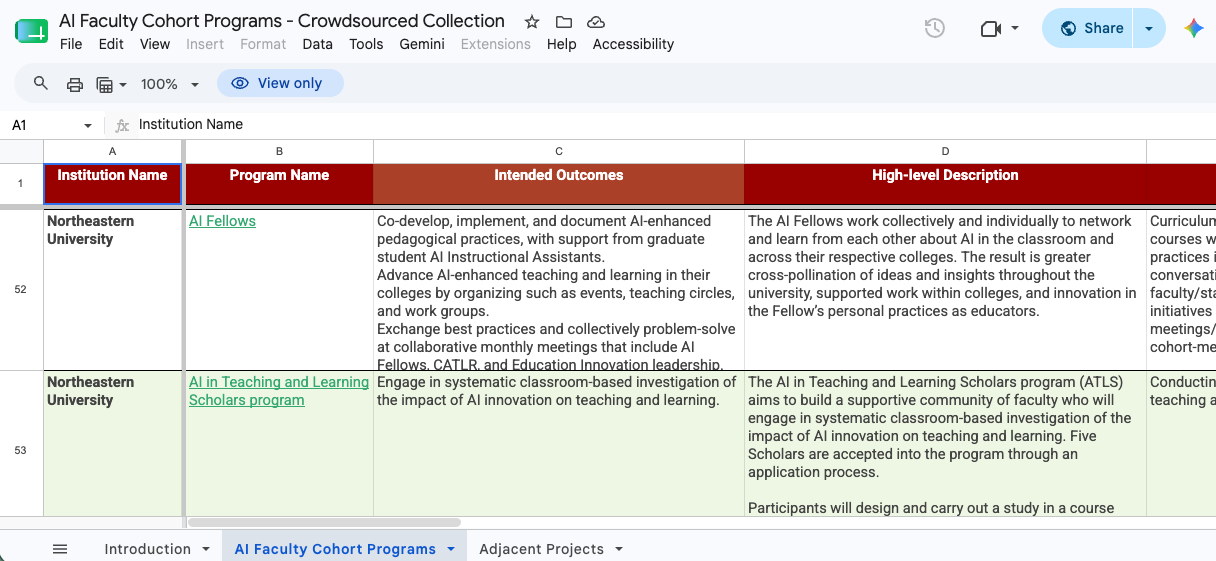Image resolution: width=1216 pixels, height=561 pixels.
Task: Open the AI Fellows link
Action: (222, 221)
